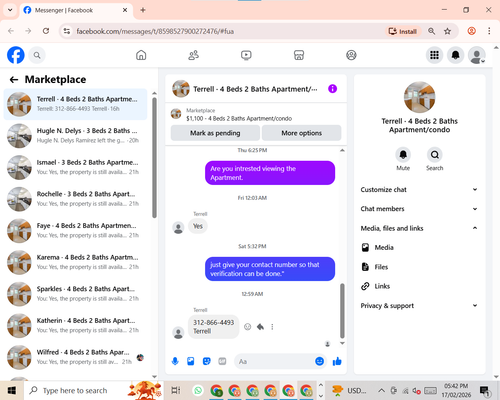Click Terrell's avatar beside Yes message
This screenshot has width=500, height=400.
178,228
